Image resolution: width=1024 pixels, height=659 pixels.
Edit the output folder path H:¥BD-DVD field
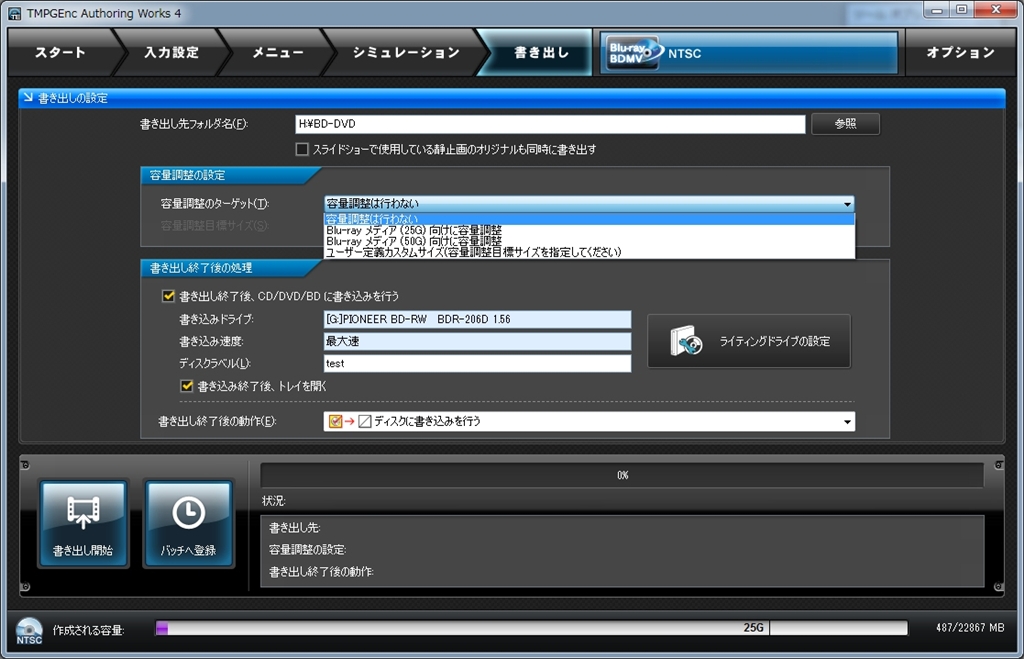point(550,123)
